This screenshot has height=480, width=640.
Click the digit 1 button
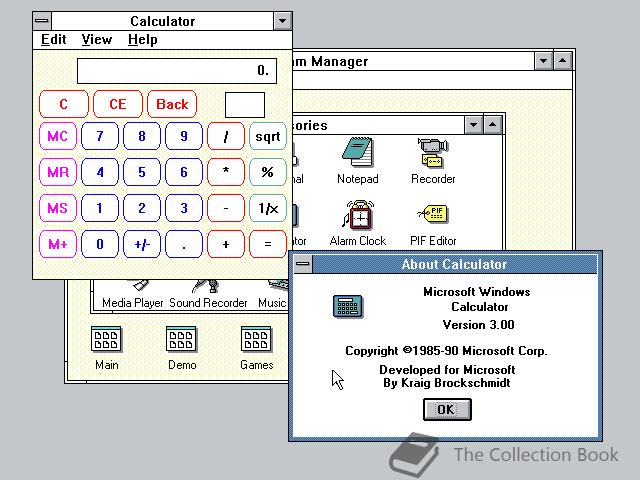click(100, 208)
